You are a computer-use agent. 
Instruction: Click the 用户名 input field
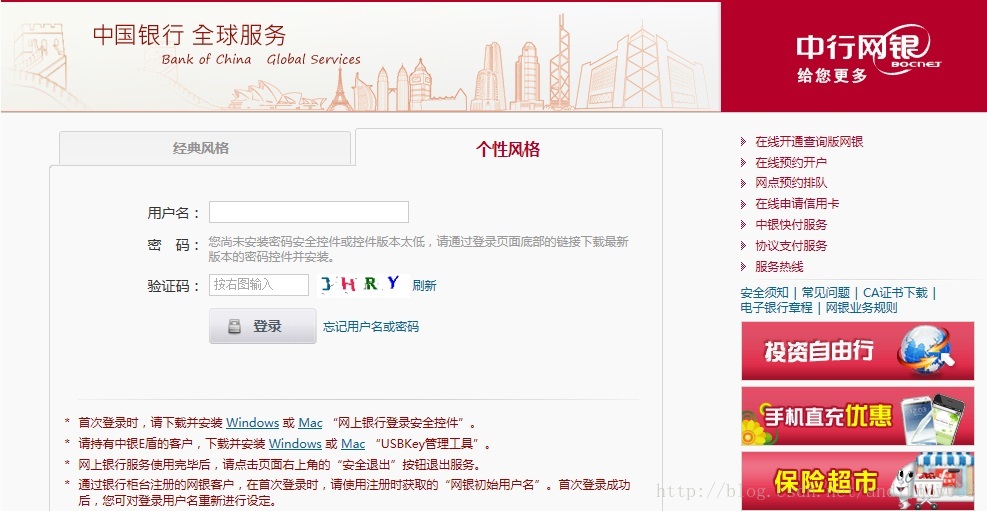pos(308,212)
